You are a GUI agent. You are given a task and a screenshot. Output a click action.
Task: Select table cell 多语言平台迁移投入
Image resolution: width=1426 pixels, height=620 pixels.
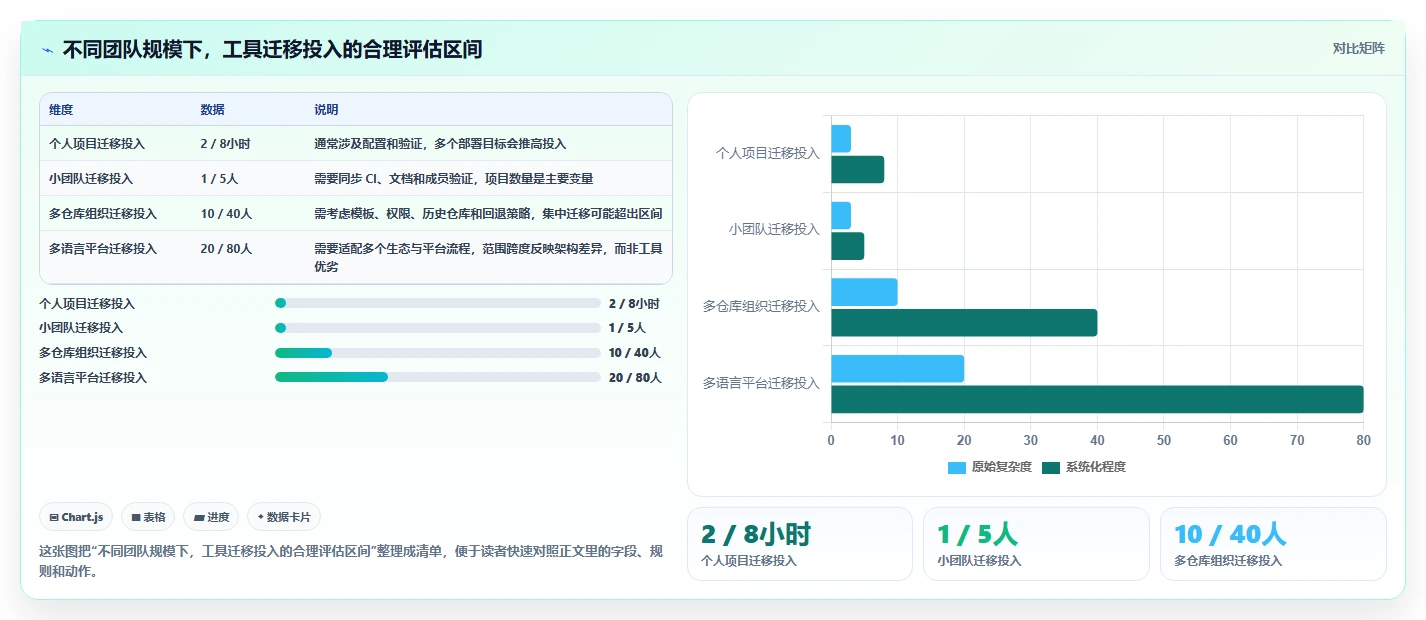(103, 249)
